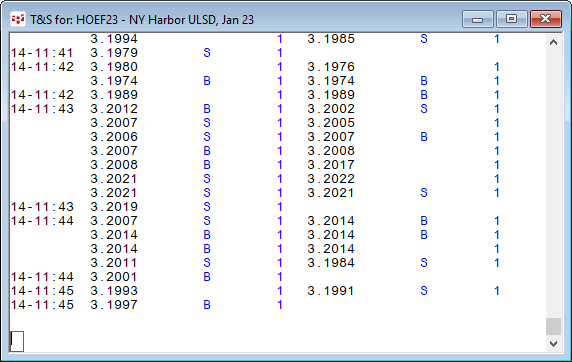Image resolution: width=572 pixels, height=362 pixels.
Task: Click the last trade price 3.1997
Action: [114, 305]
